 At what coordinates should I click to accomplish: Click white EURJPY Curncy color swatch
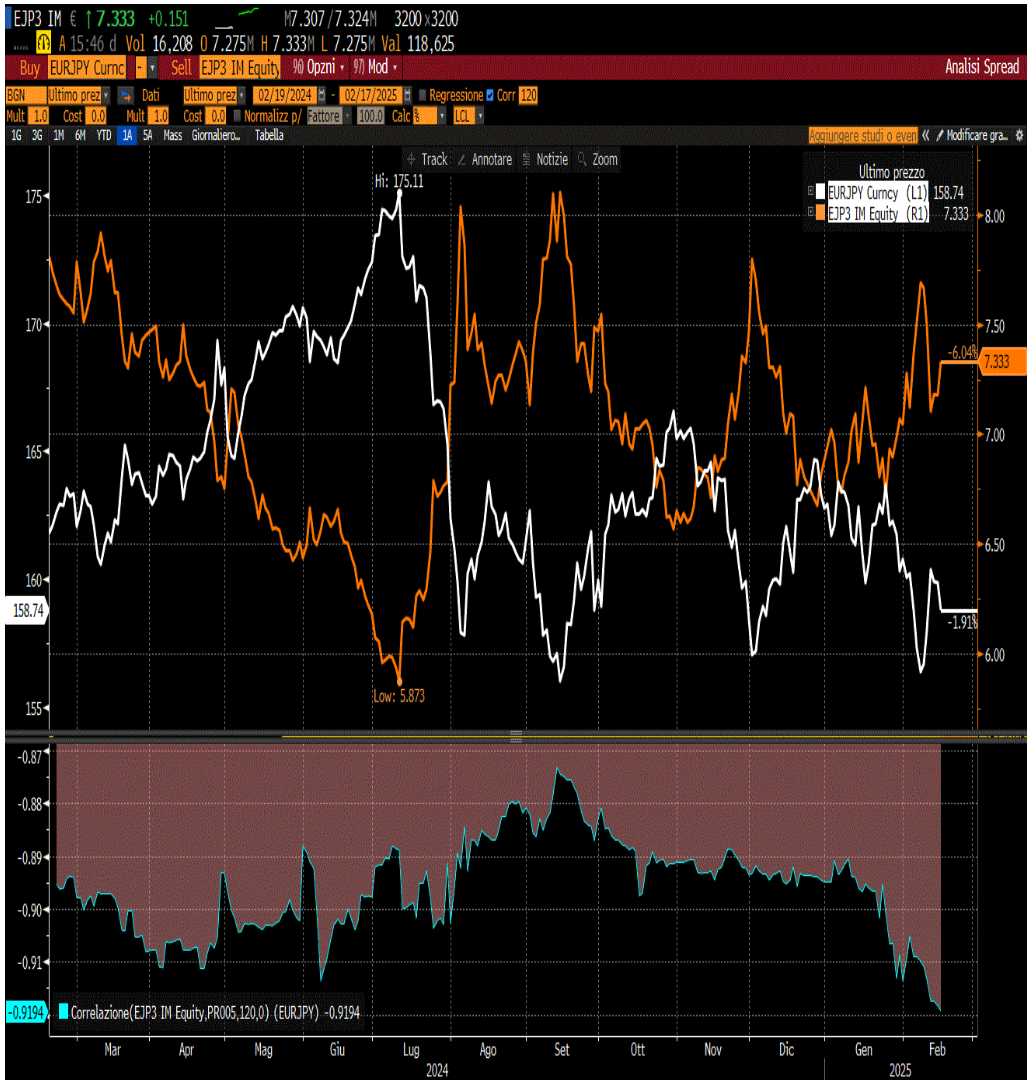tap(821, 192)
